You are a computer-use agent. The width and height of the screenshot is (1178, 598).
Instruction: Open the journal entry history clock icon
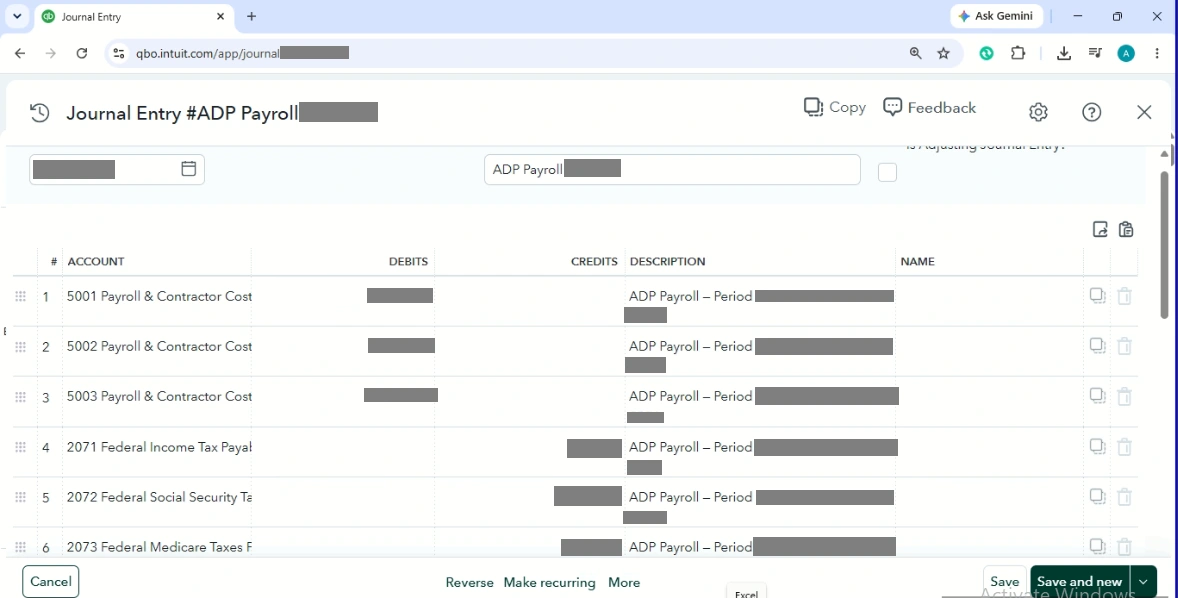coord(39,113)
